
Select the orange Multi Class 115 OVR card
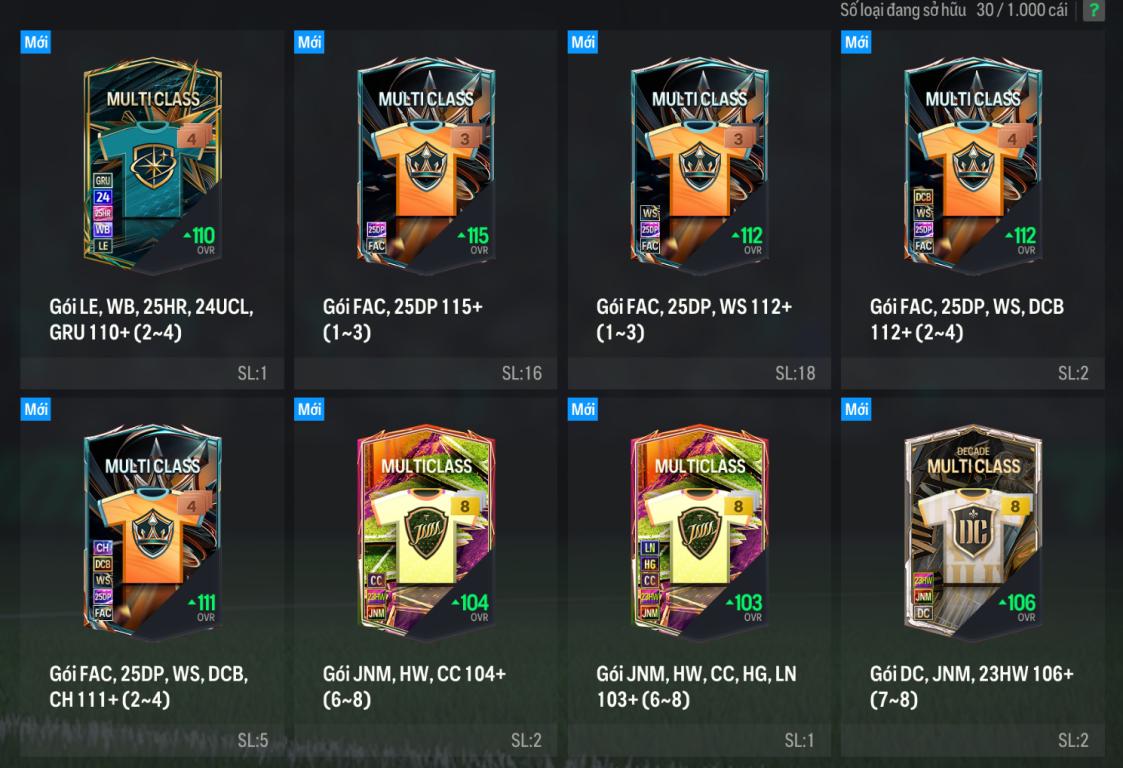click(426, 165)
